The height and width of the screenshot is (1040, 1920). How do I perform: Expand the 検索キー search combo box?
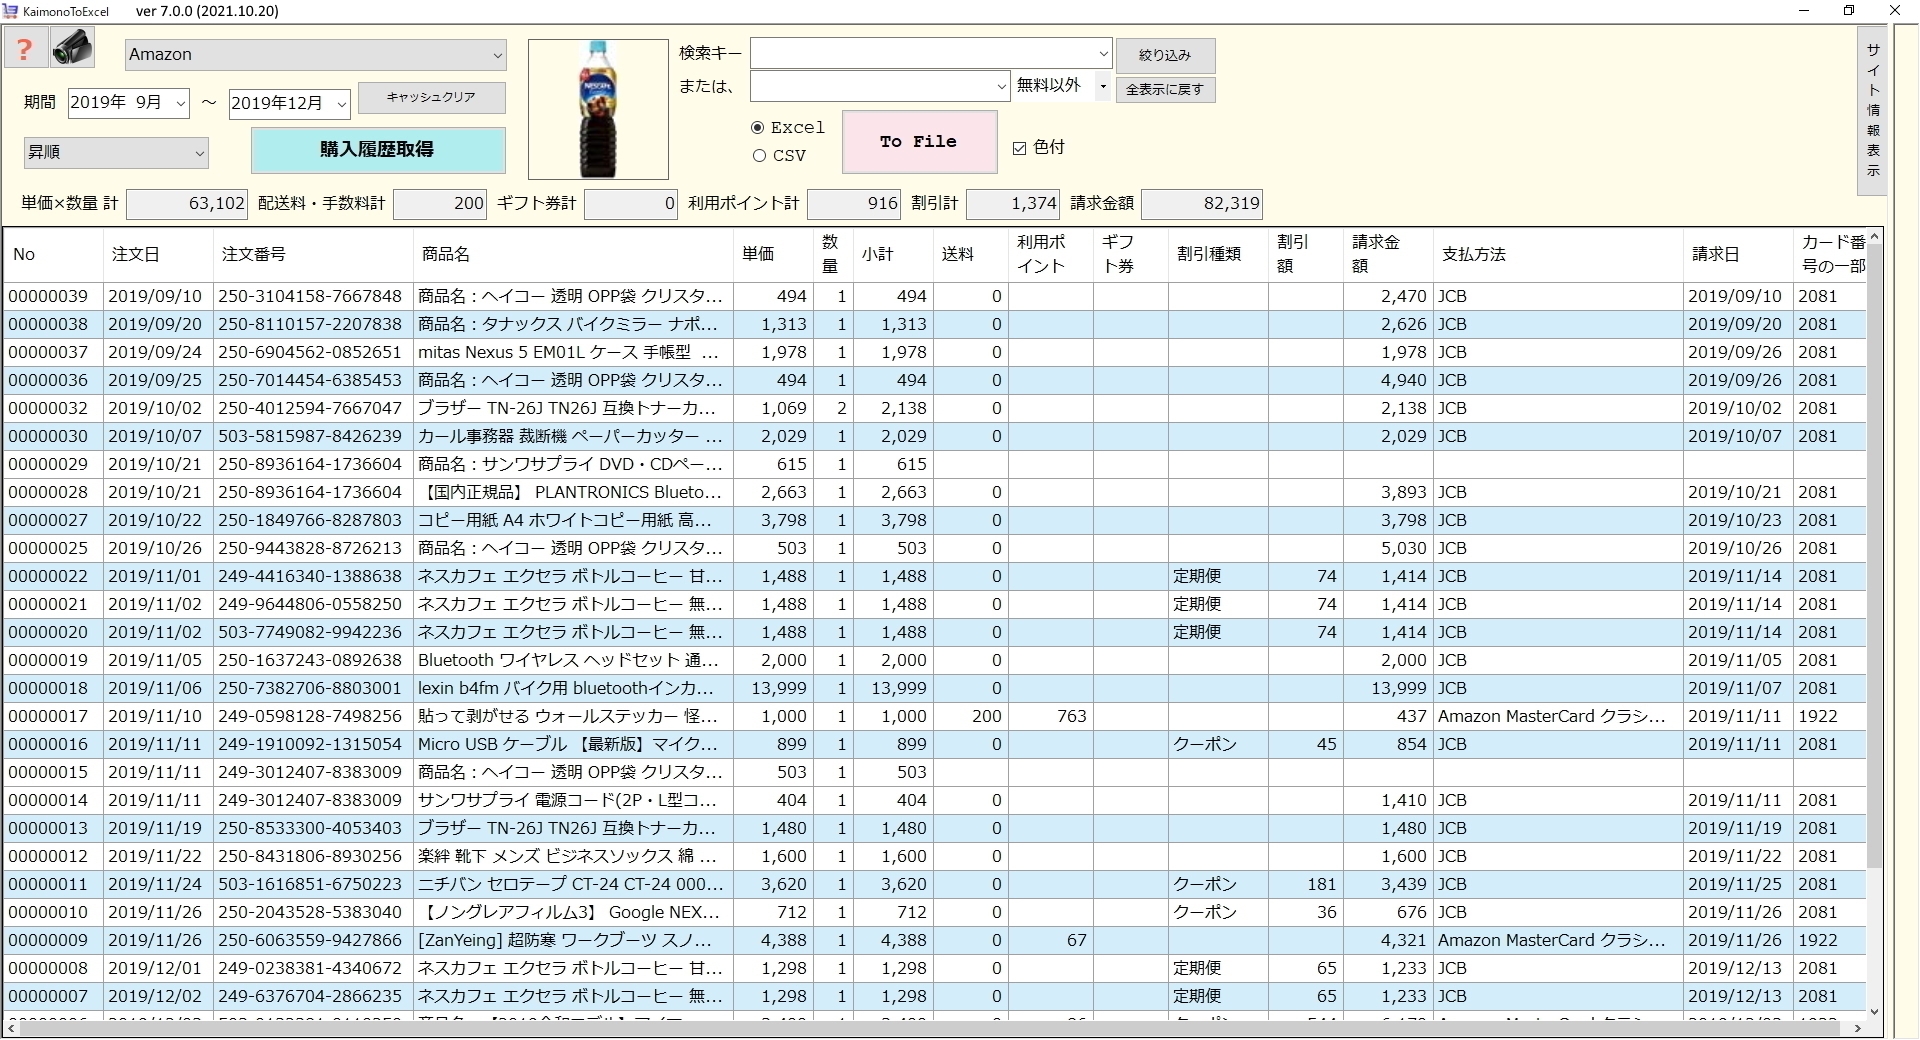tap(1101, 53)
